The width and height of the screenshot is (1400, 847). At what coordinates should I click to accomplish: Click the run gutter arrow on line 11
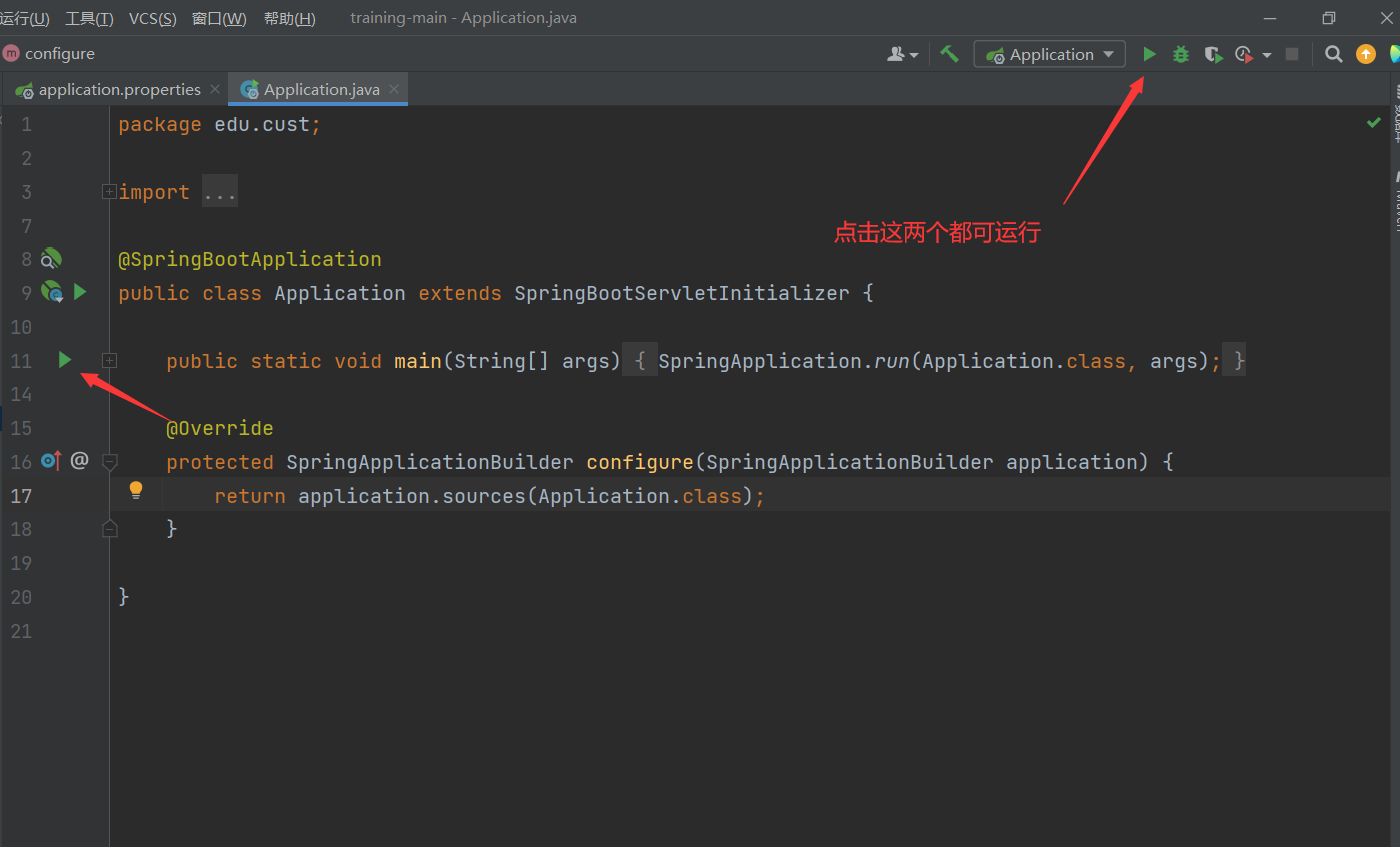click(x=65, y=360)
